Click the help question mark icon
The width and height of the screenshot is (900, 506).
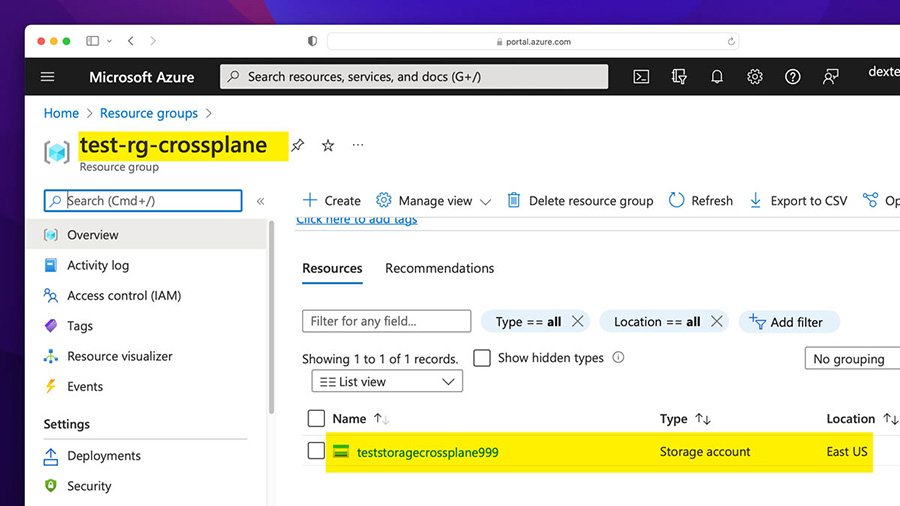click(x=792, y=77)
